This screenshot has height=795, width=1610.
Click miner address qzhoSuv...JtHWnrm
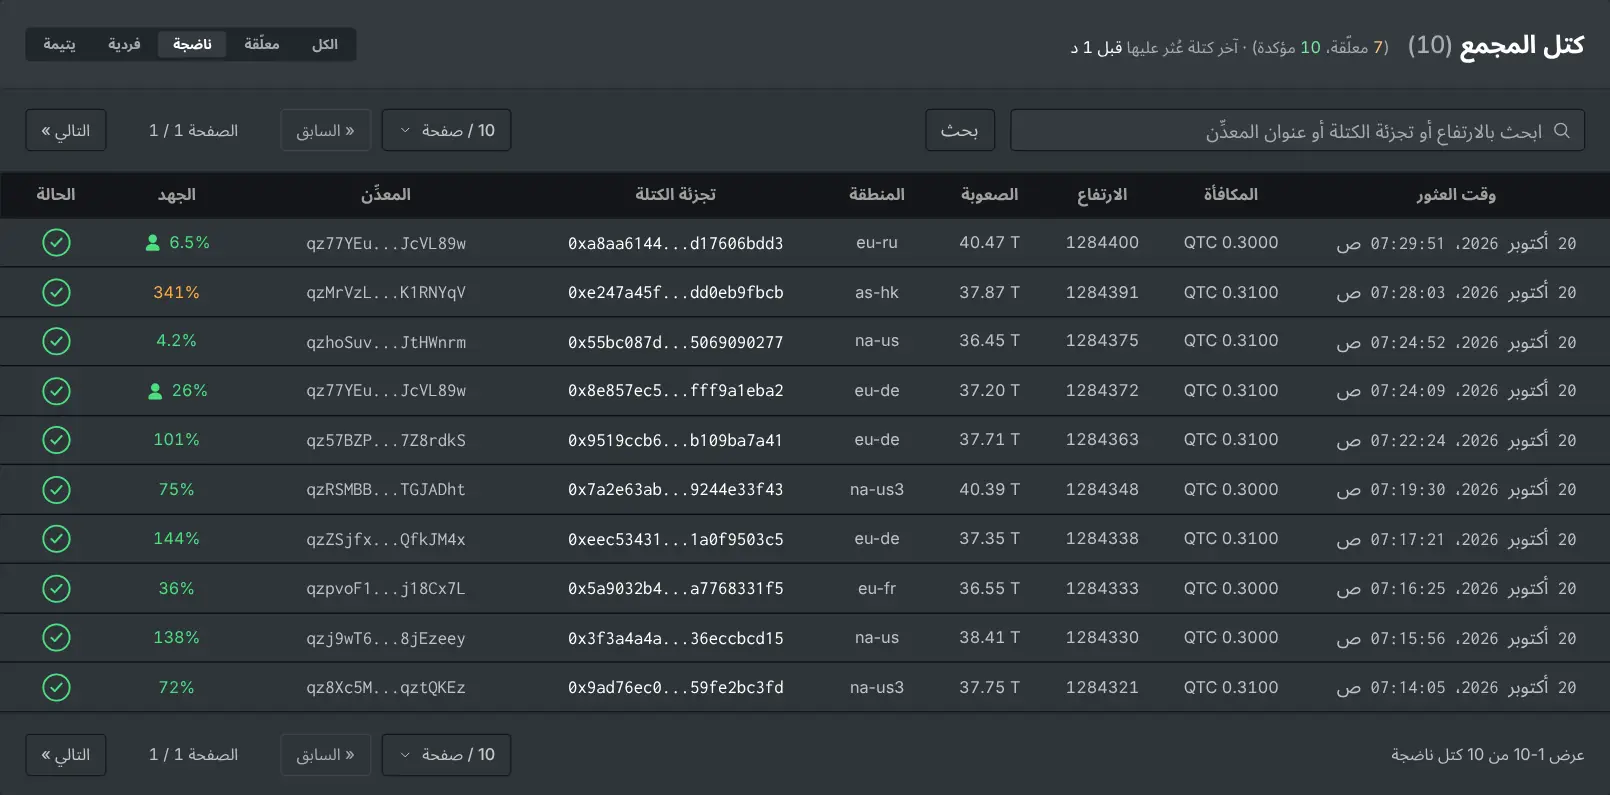(386, 342)
